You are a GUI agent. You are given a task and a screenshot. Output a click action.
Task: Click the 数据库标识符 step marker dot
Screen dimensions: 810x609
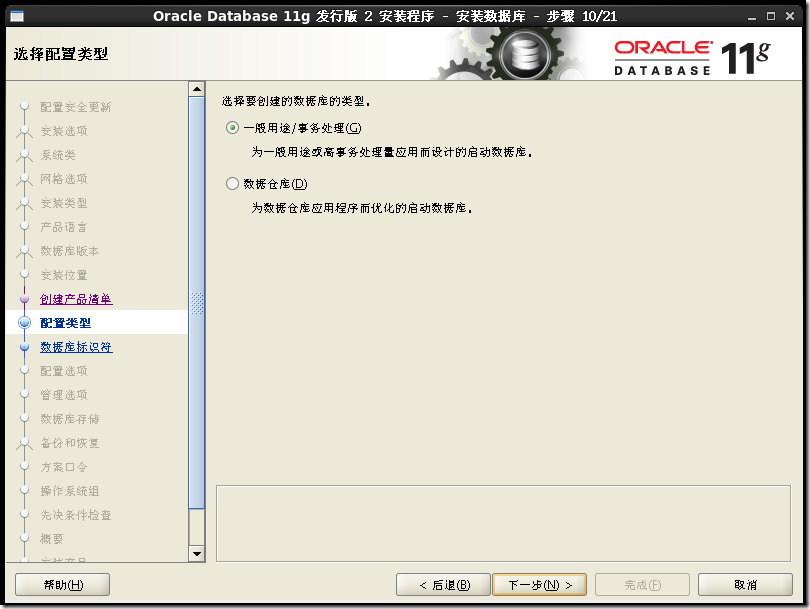pos(24,347)
